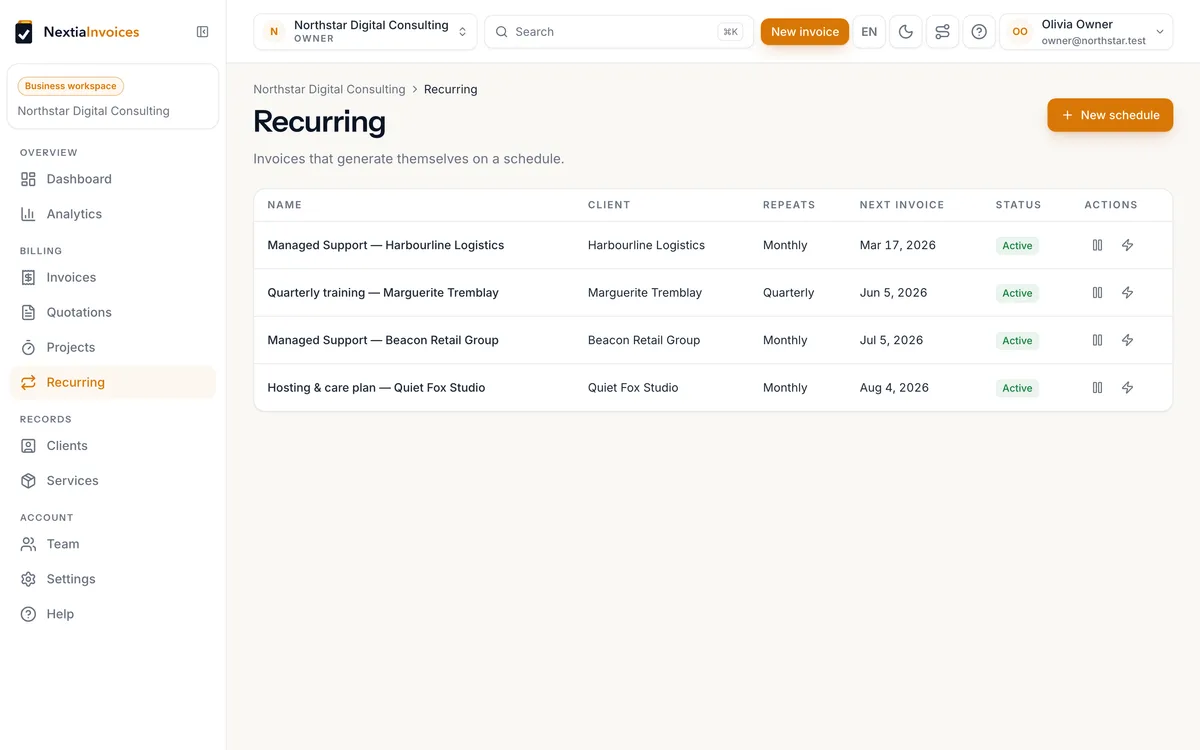Click the Jul 5, 2026 next invoice date
1200x750 pixels.
click(891, 340)
